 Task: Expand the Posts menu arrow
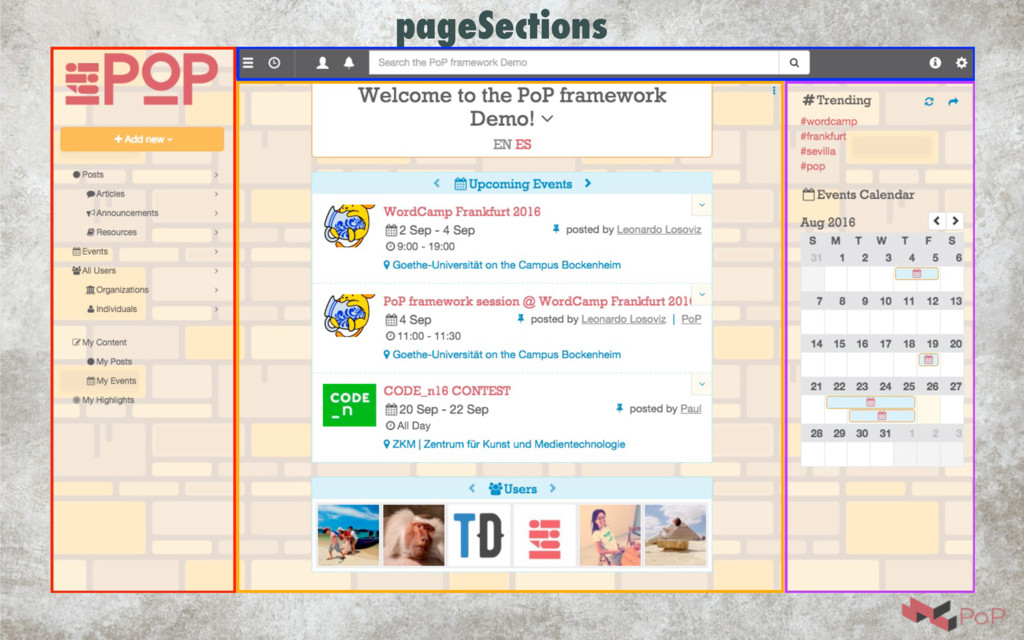tap(216, 174)
